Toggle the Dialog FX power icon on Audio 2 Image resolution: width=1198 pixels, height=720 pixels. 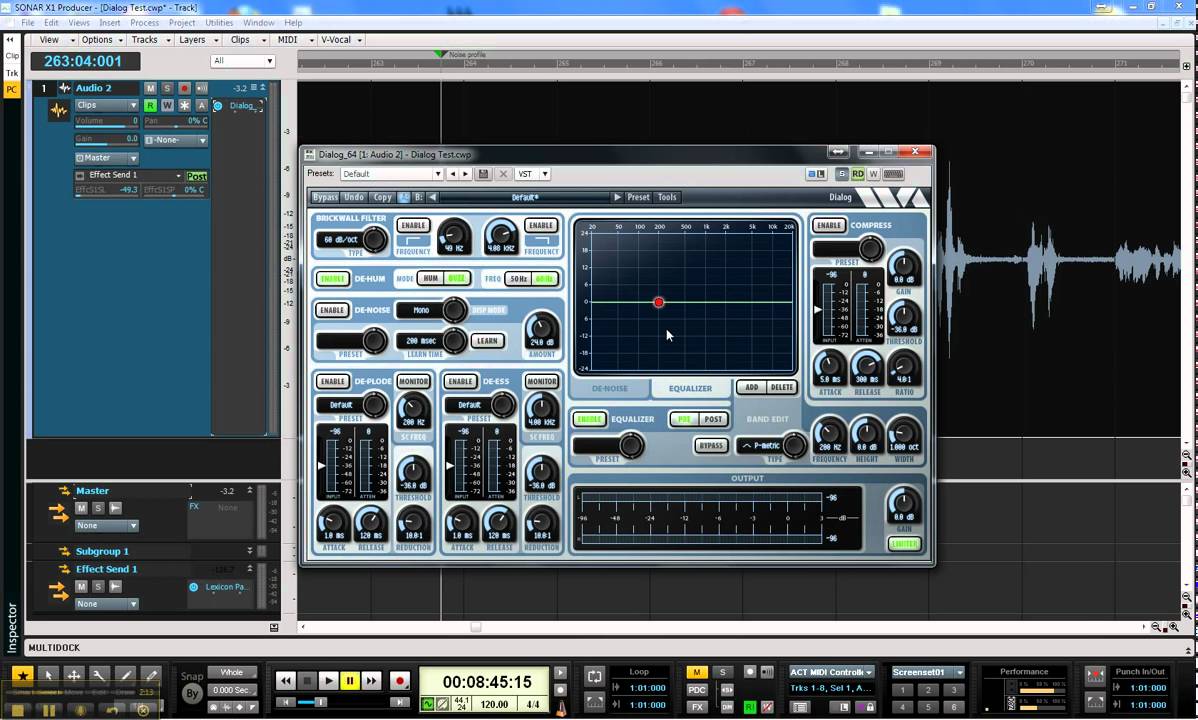(218, 106)
